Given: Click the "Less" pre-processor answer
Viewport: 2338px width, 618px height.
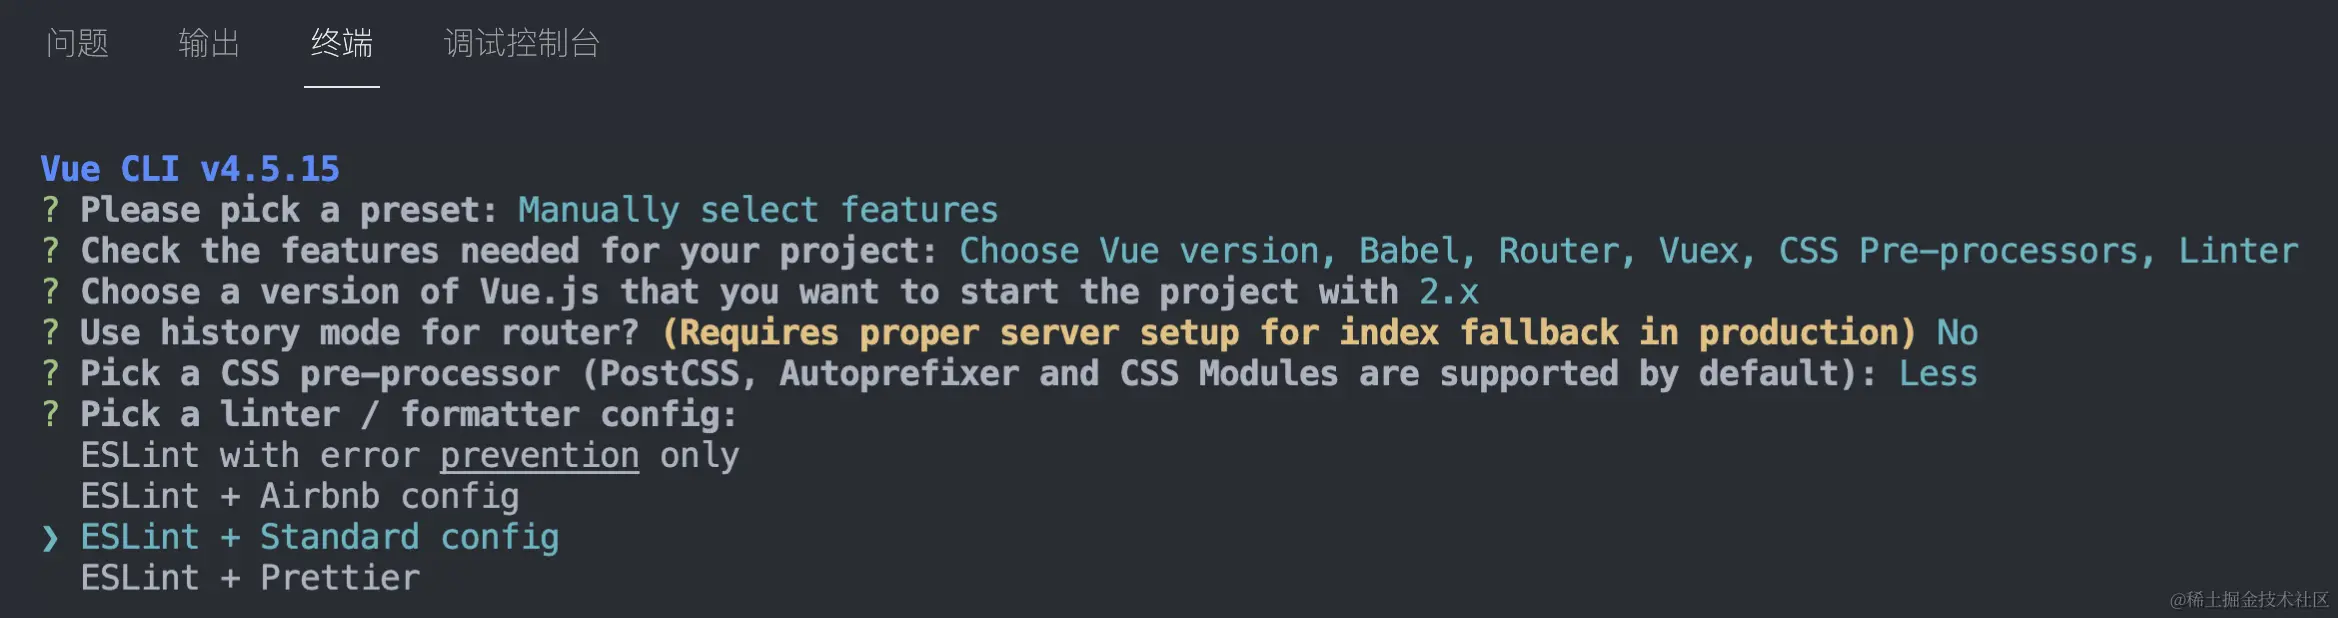Looking at the screenshot, I should 1938,374.
